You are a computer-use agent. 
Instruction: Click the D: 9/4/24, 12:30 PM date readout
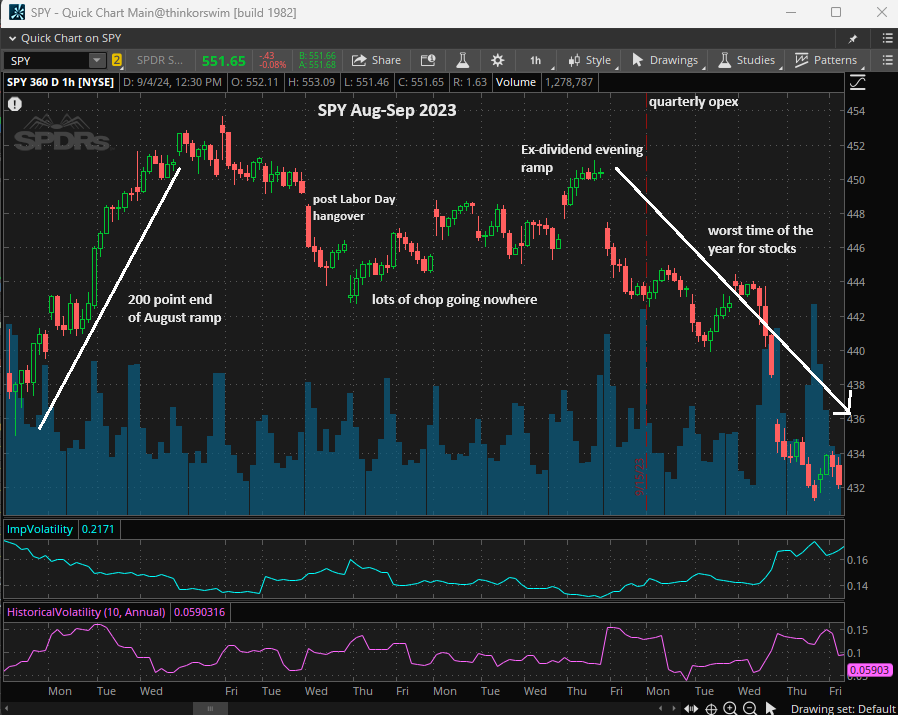click(x=172, y=82)
